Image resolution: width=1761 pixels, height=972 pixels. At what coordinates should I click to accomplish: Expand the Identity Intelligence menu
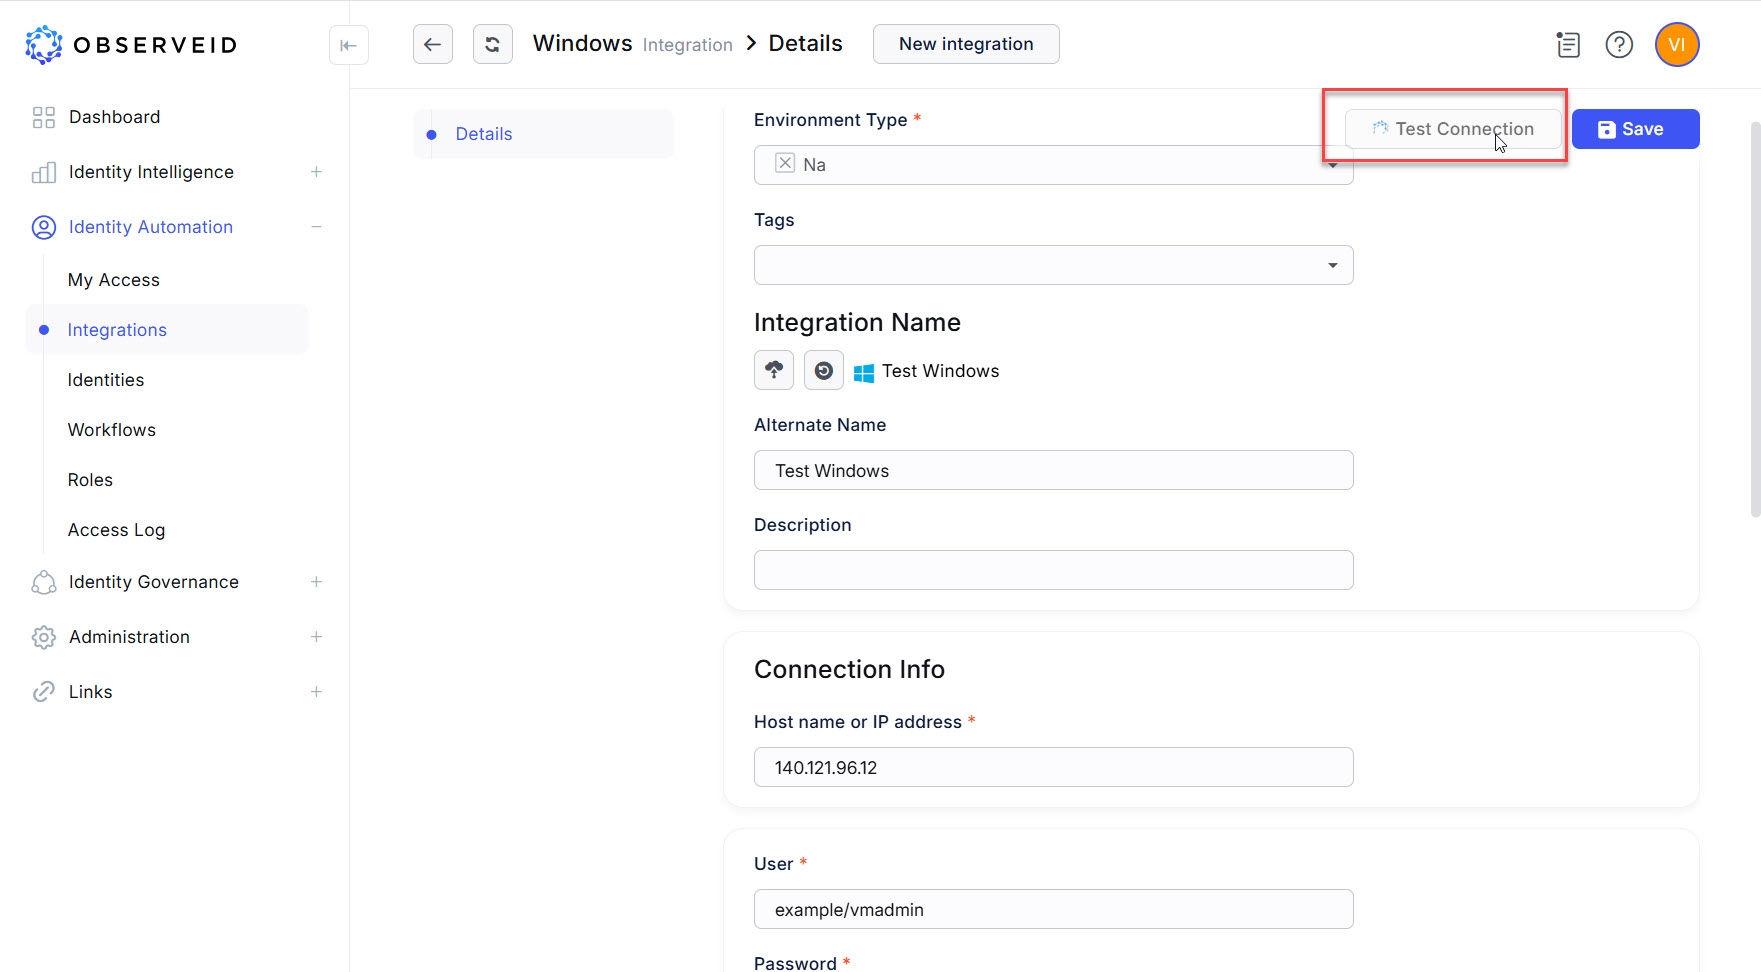coord(316,172)
